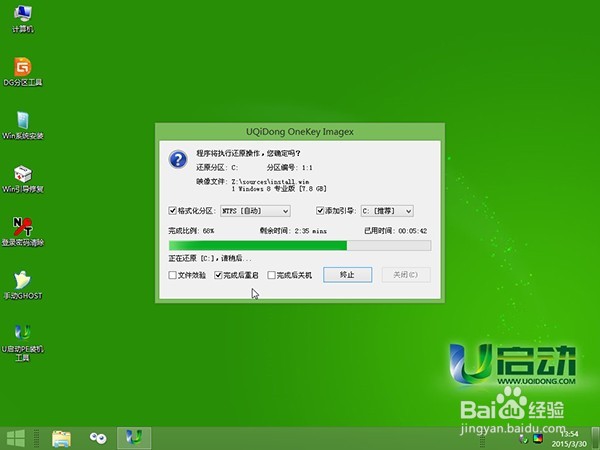The image size is (600, 450).
Task: Click the colorful display tray icon
Action: coord(538,438)
